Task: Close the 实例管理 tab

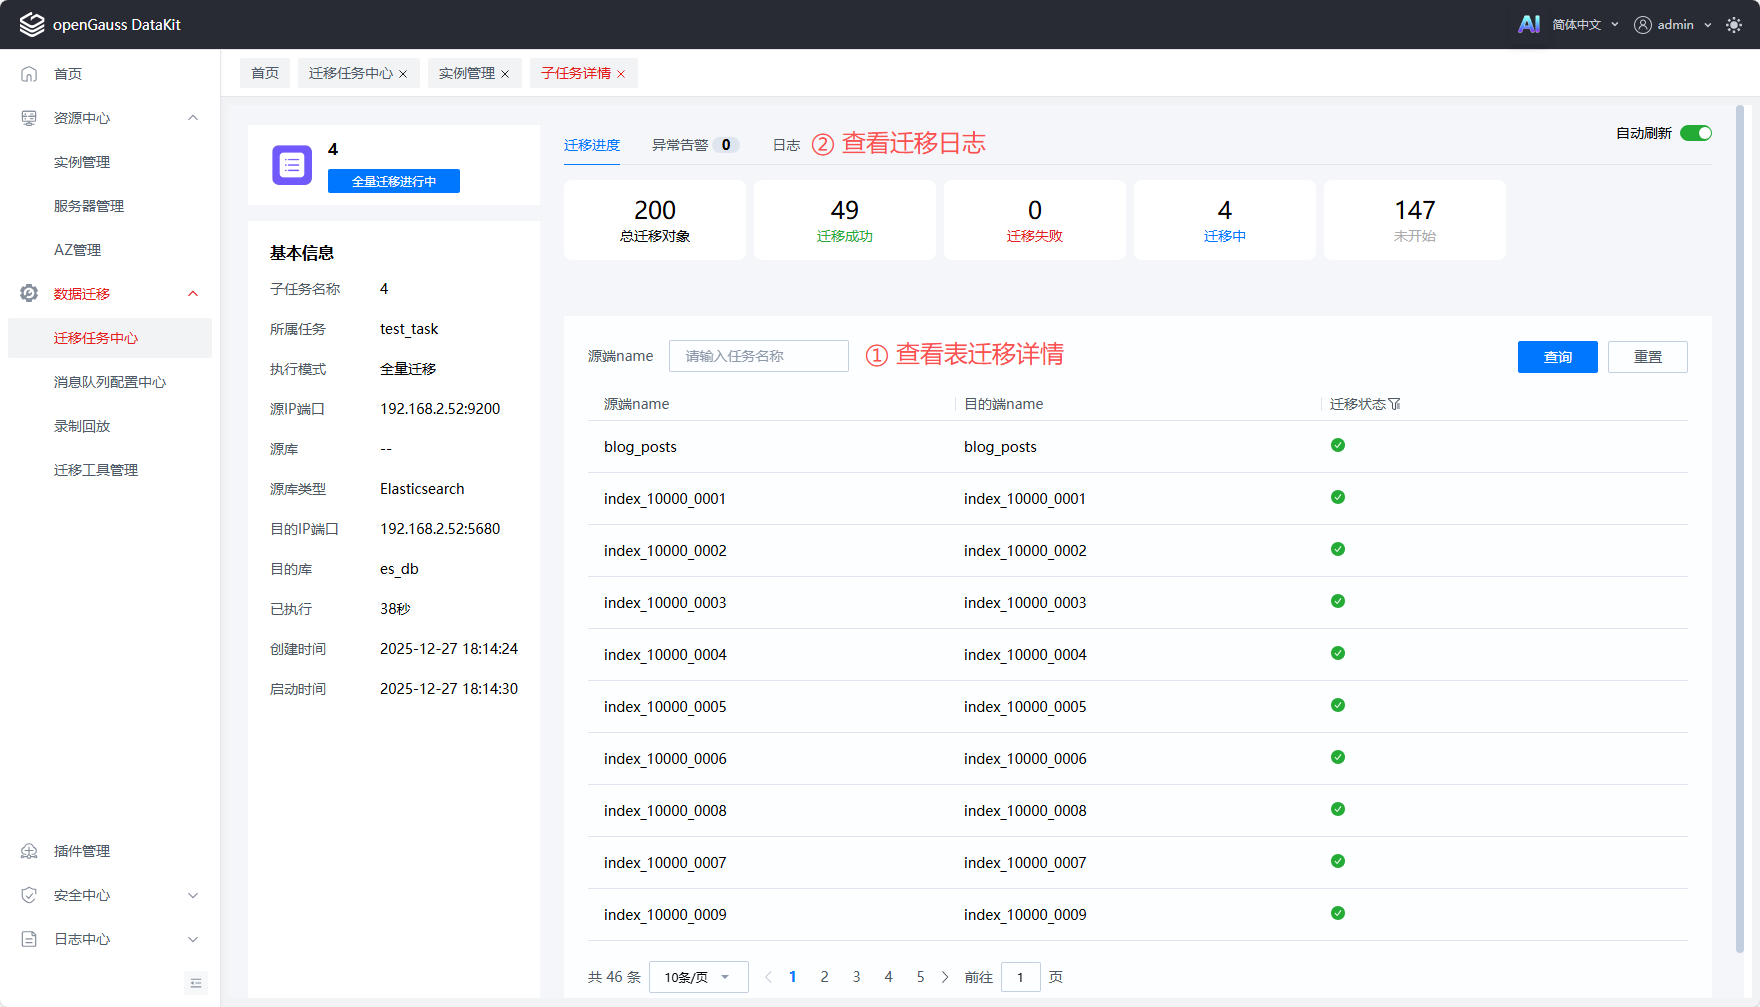Action: [x=505, y=74]
